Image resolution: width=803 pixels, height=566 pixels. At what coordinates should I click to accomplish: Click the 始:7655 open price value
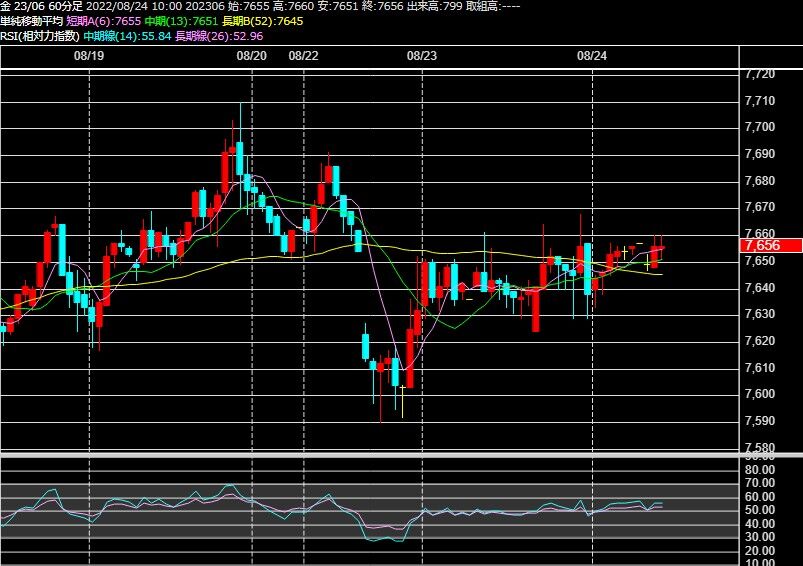[249, 6]
